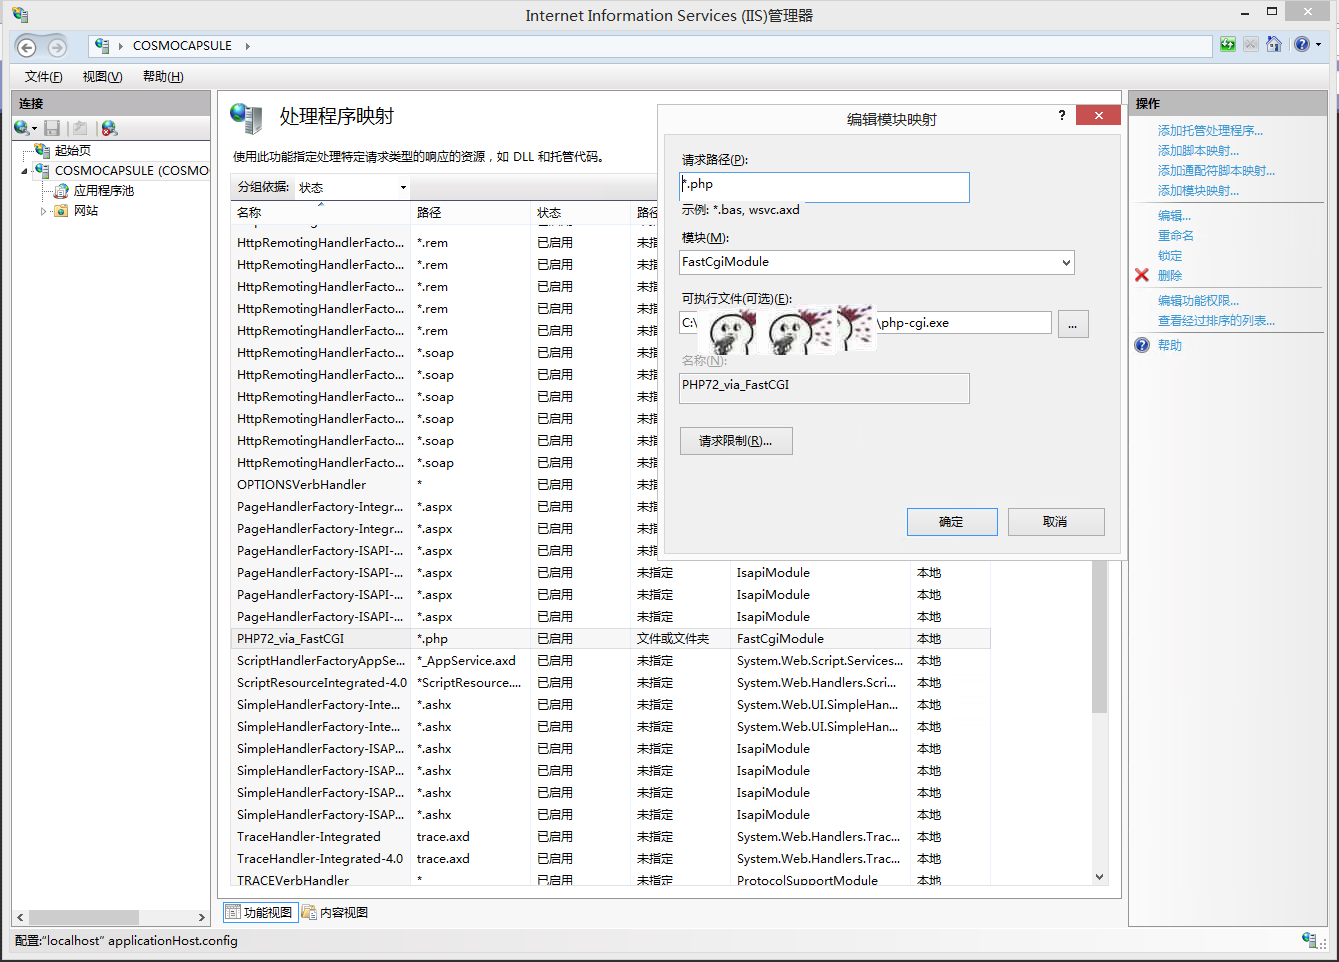Open the 帮助 menu
The height and width of the screenshot is (962, 1339).
(163, 77)
